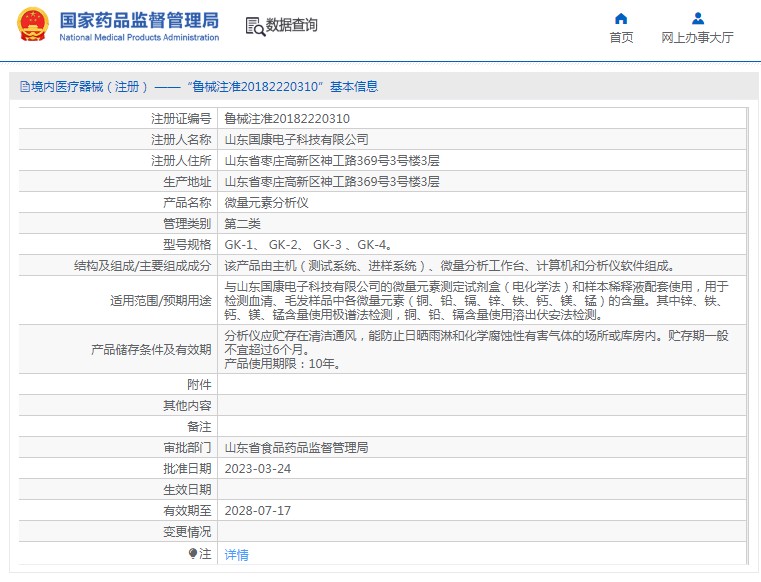761x582 pixels.
Task: Click the 有效期至 label
Action: pyautogui.click(x=187, y=511)
